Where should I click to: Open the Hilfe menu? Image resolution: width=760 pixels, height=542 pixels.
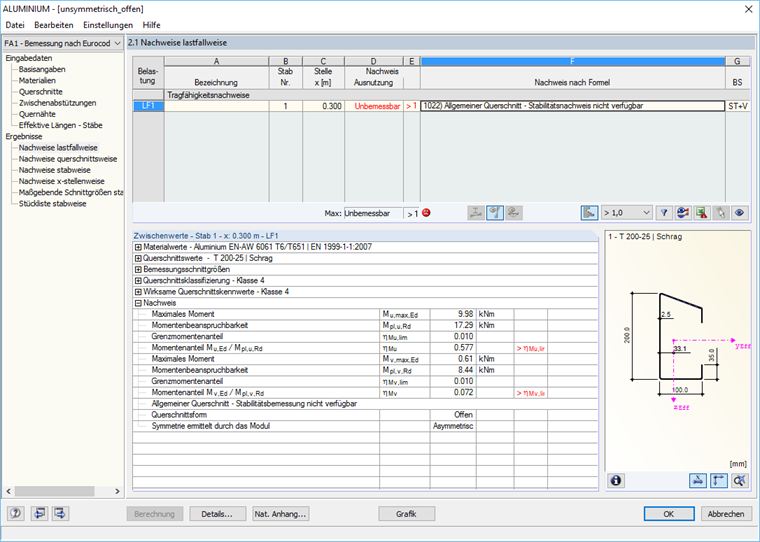151,25
